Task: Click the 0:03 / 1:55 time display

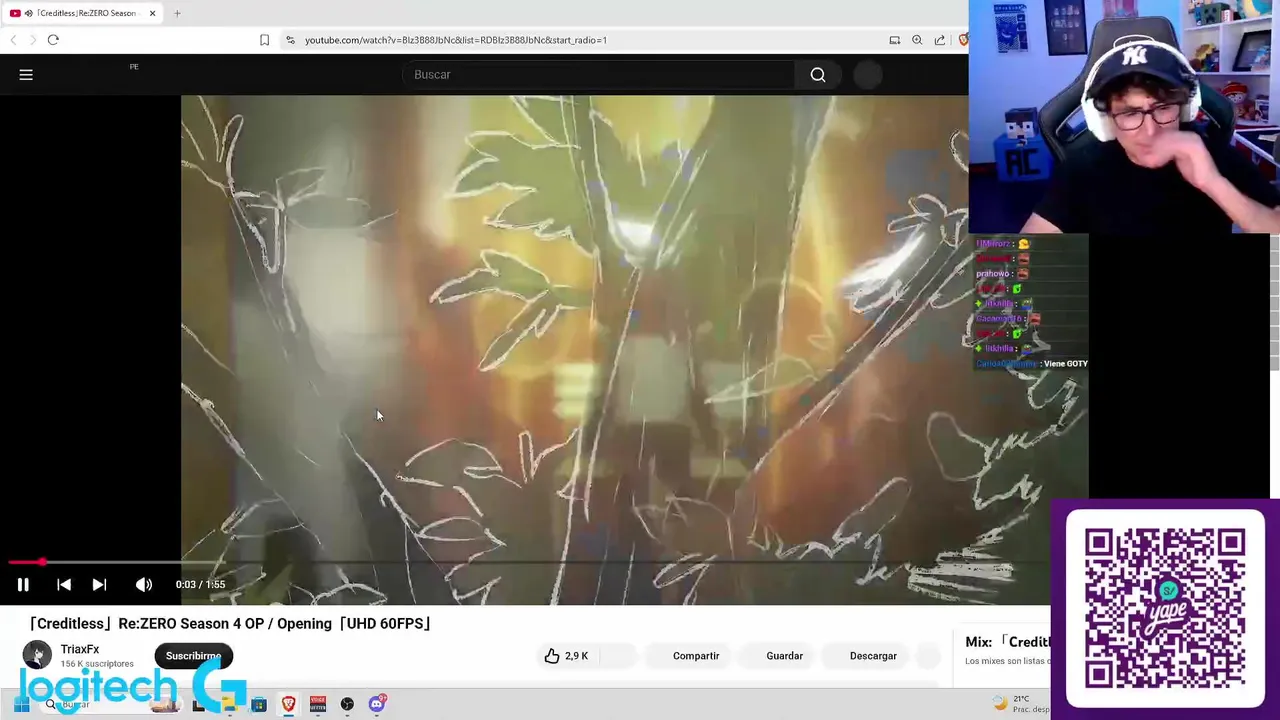Action: (x=200, y=585)
